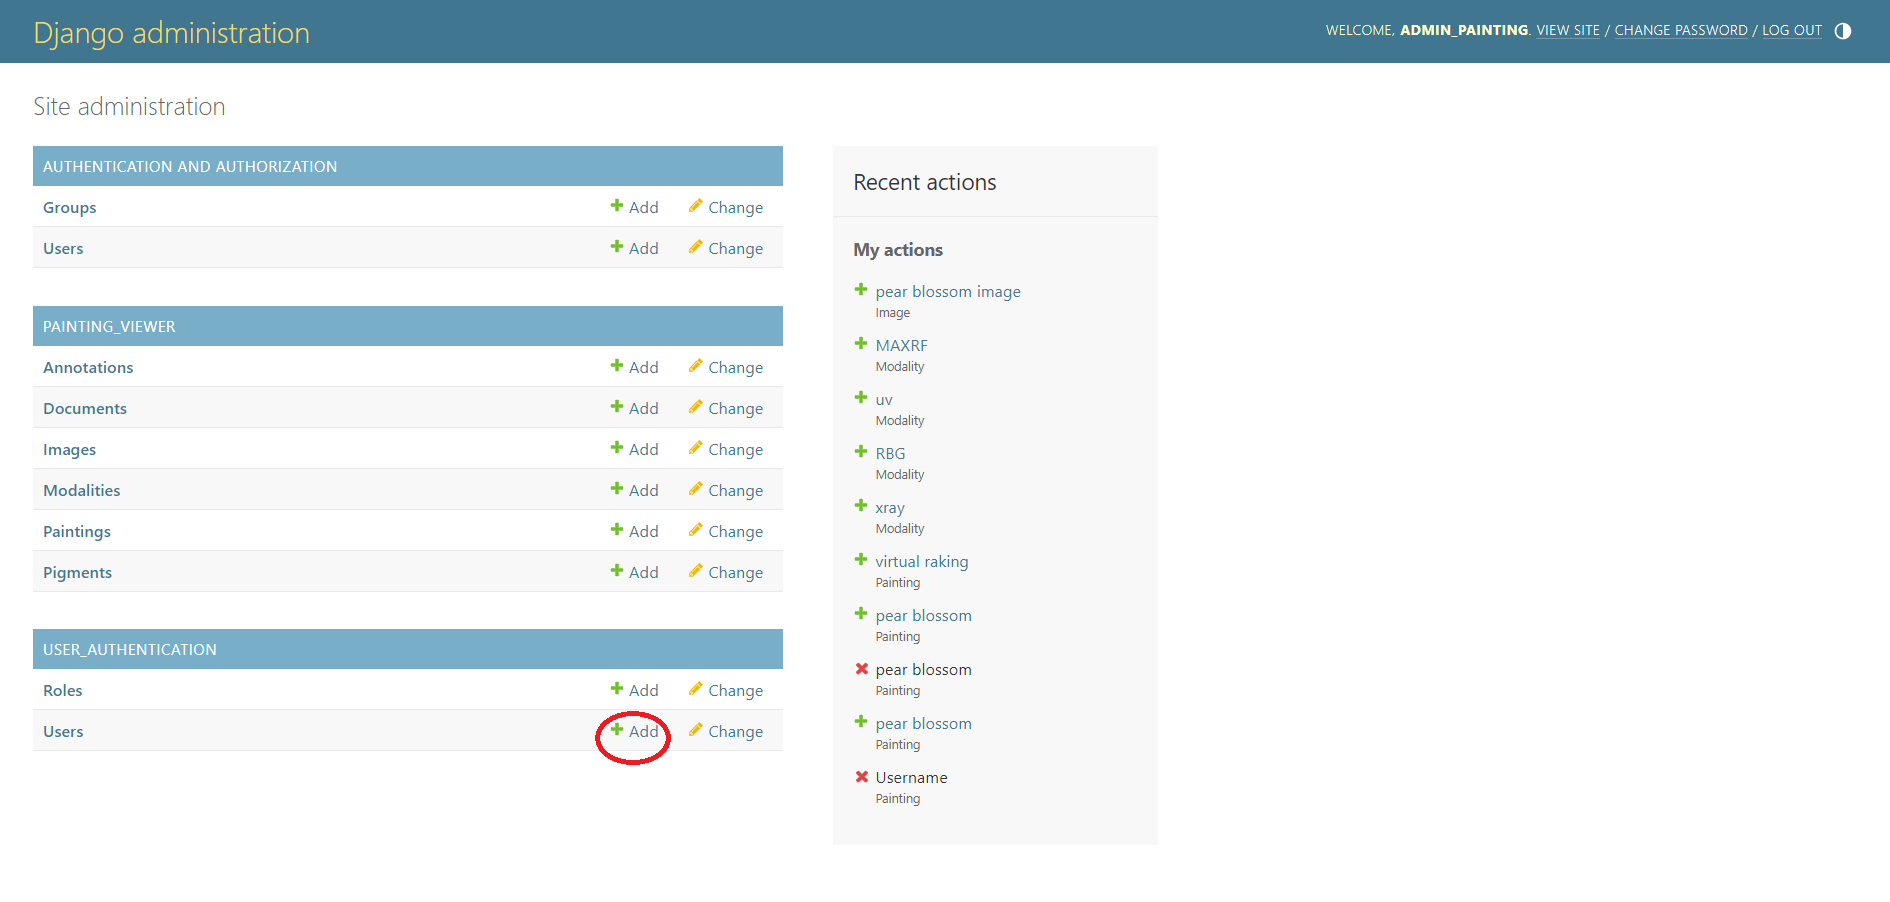1890x902 pixels.
Task: Open the Paintings model list
Action: [77, 532]
